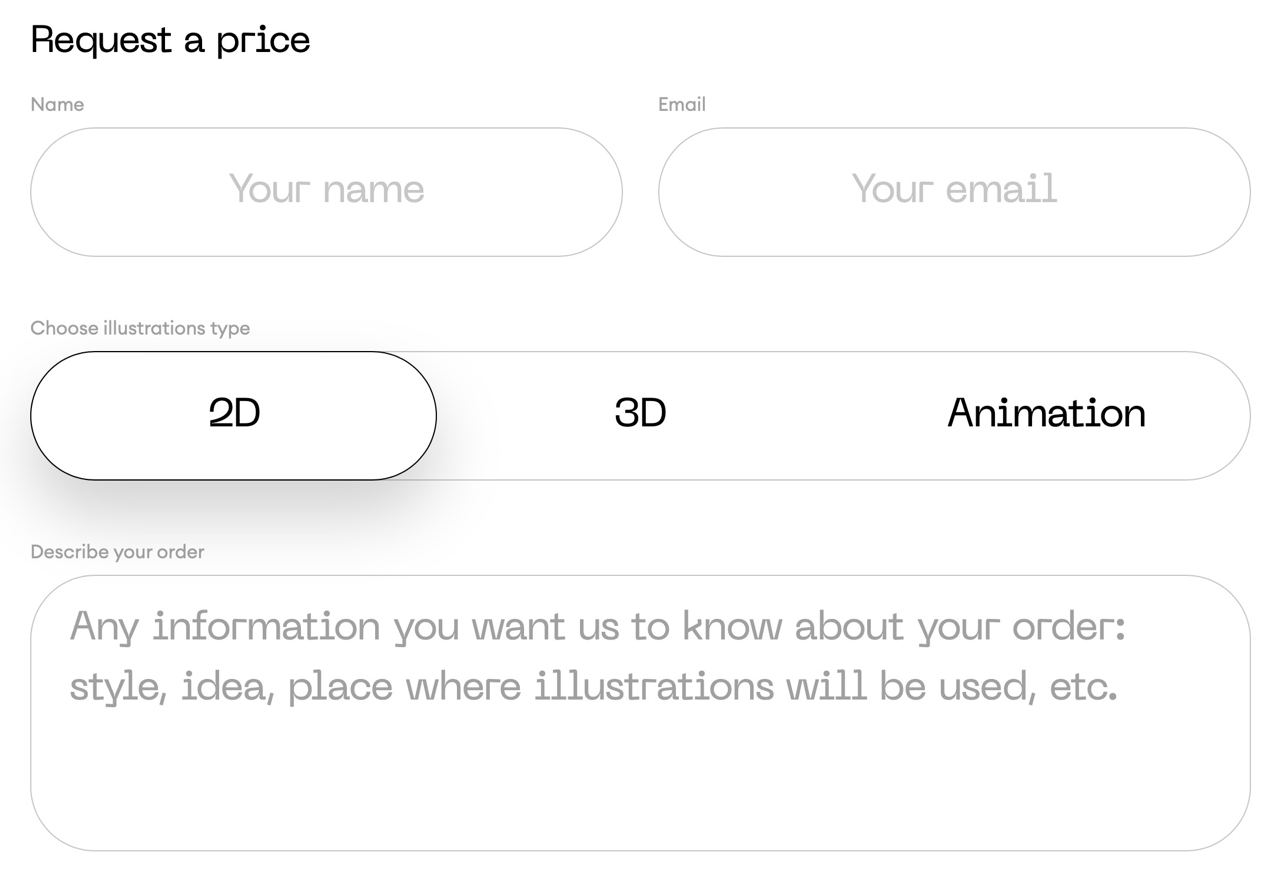Click the Email field label
This screenshot has width=1280, height=894.
coord(682,104)
